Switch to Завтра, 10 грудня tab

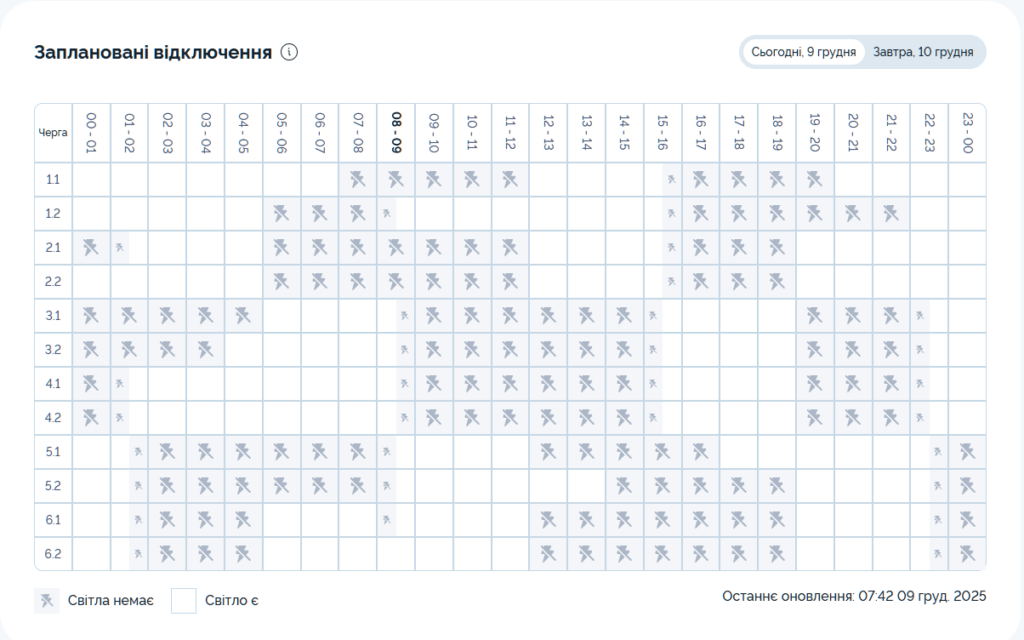pos(923,52)
